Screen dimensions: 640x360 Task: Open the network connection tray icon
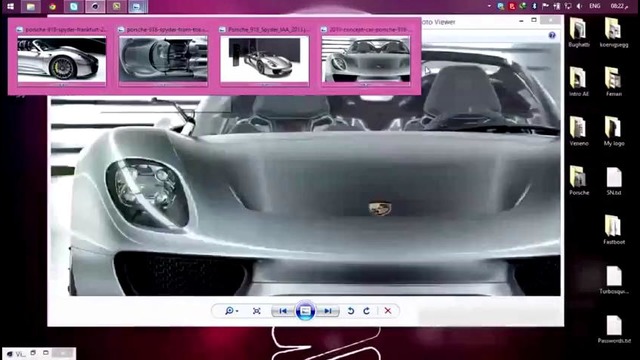[x=568, y=6]
